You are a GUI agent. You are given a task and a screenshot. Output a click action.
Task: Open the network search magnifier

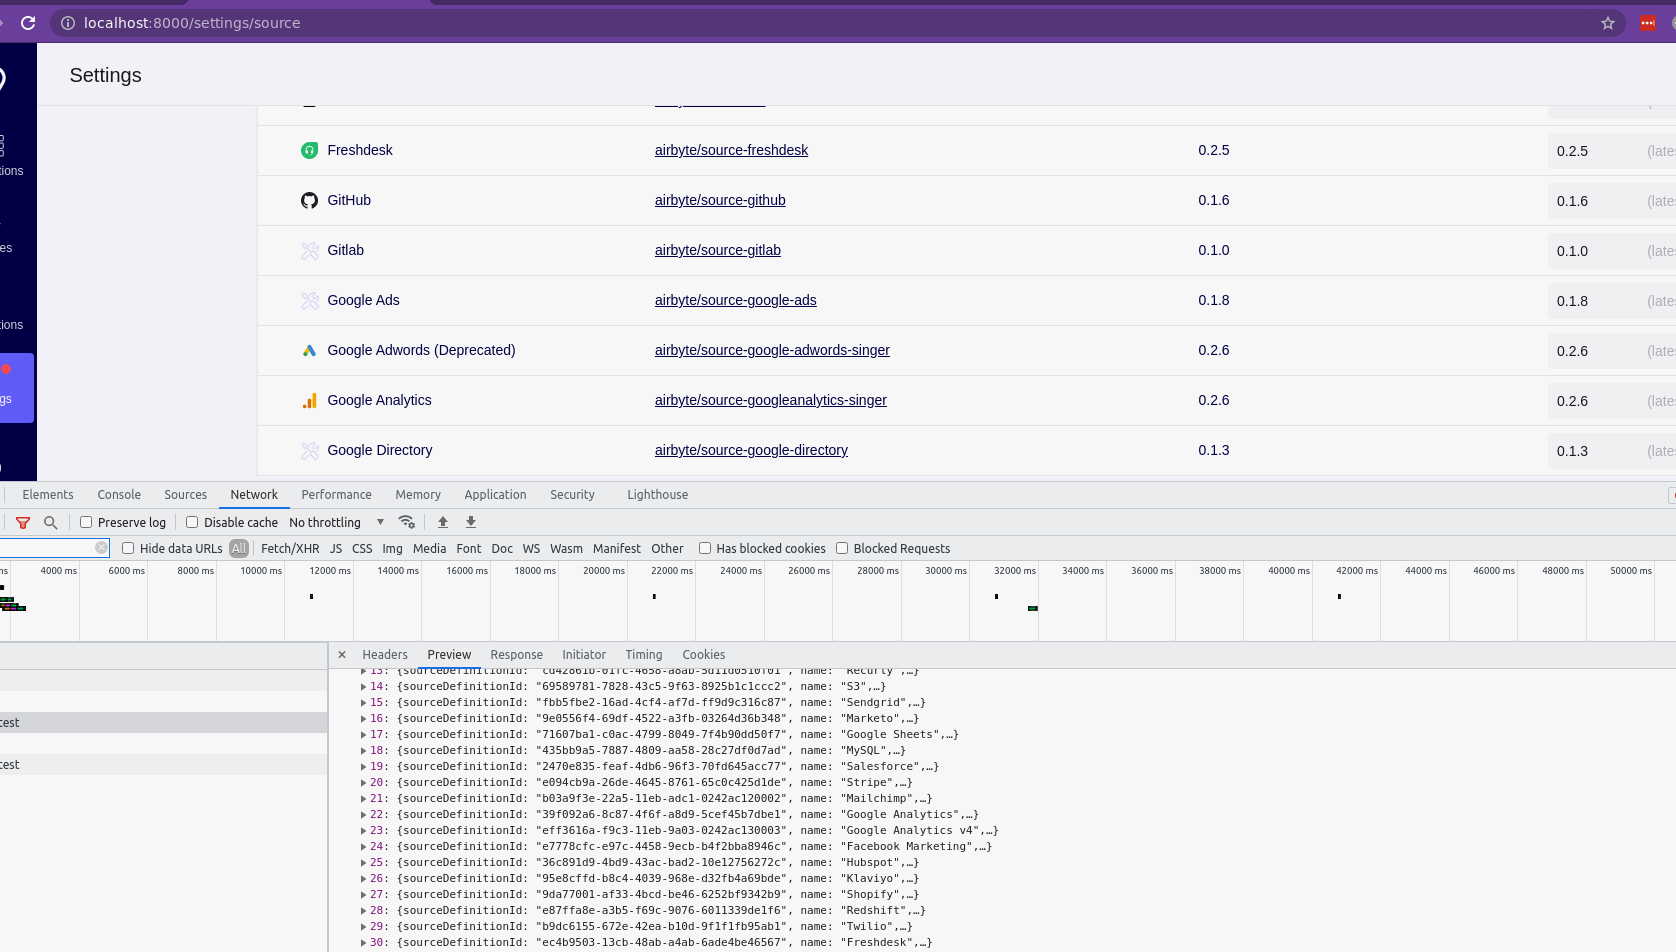click(50, 522)
